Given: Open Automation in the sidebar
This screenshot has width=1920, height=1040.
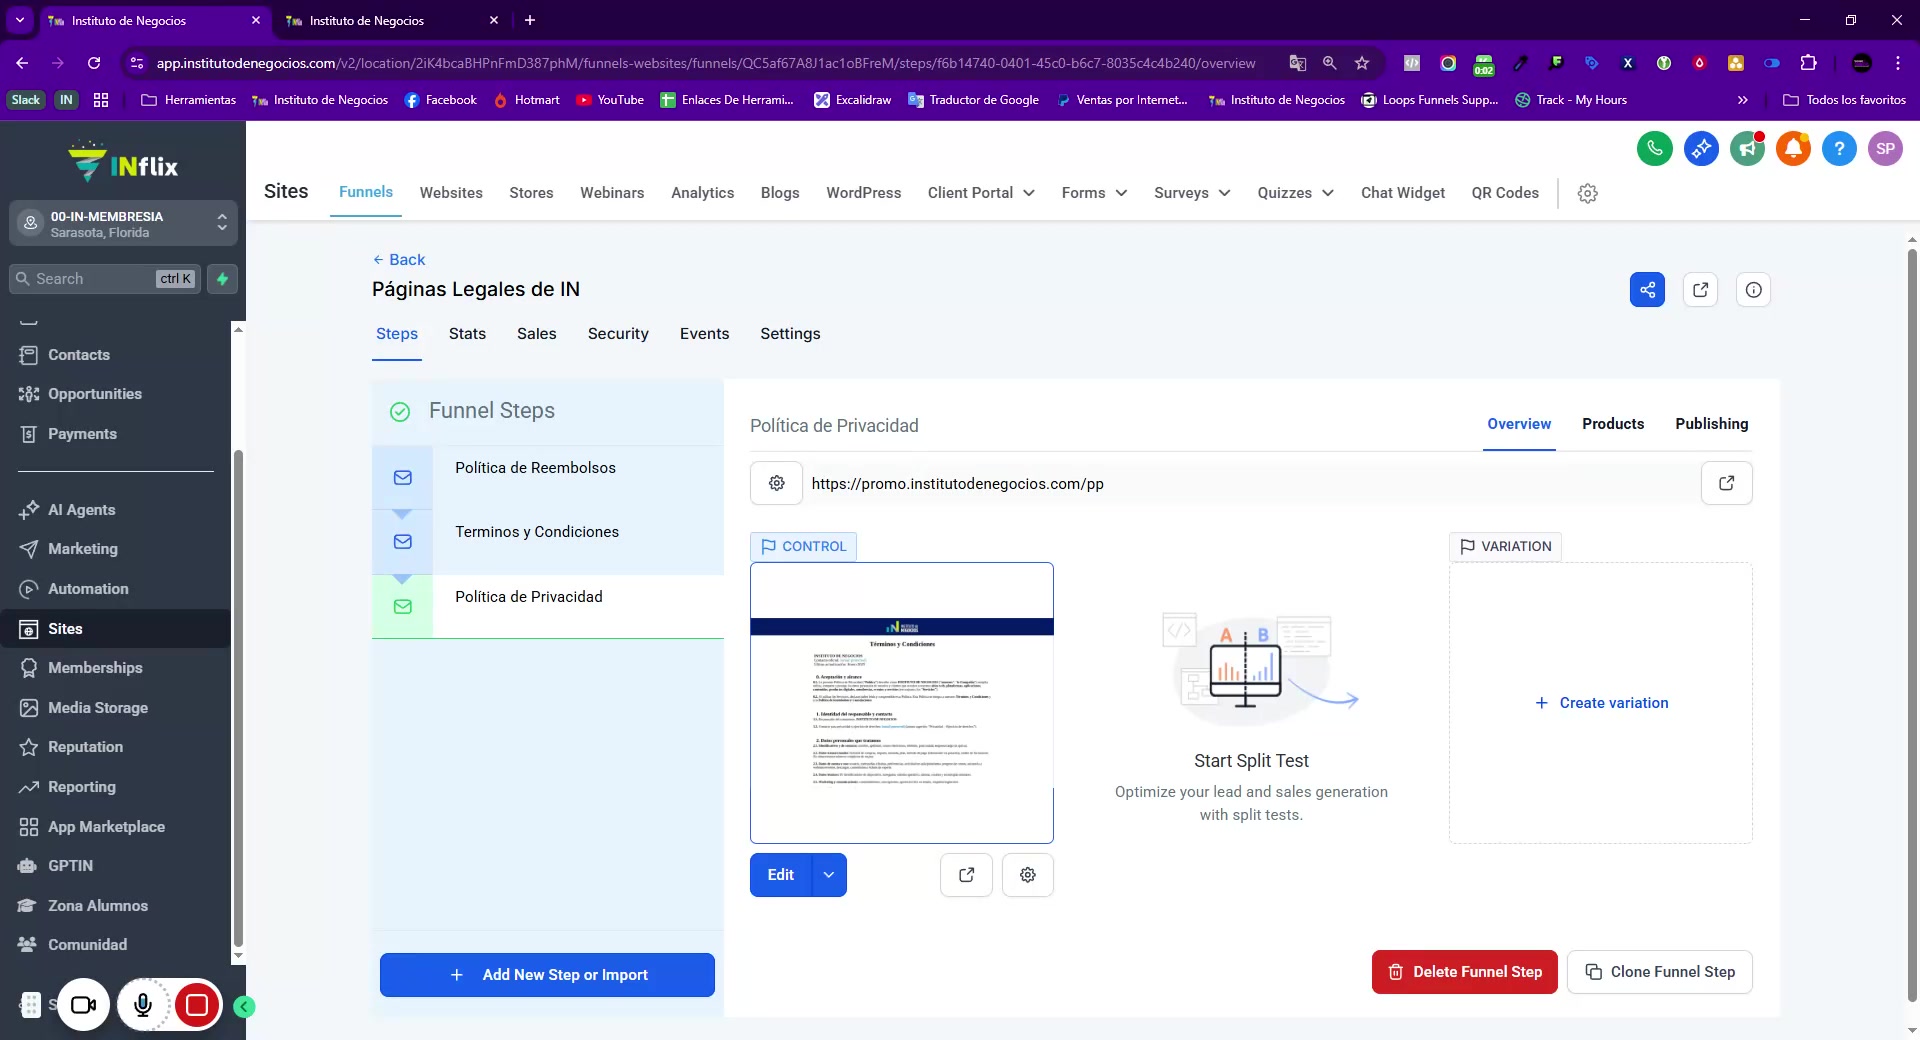Looking at the screenshot, I should coord(88,589).
